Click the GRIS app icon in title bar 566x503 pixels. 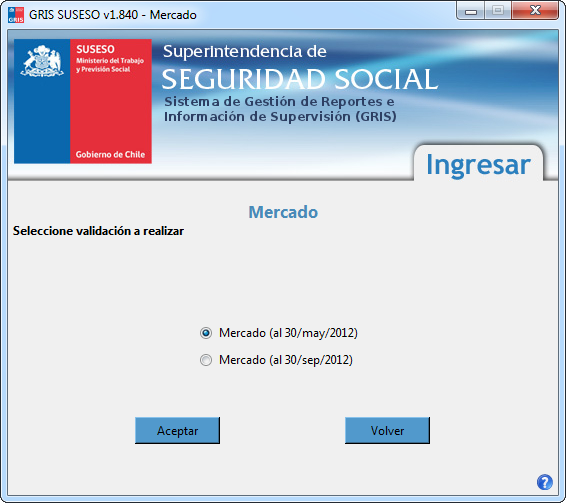click(x=16, y=15)
